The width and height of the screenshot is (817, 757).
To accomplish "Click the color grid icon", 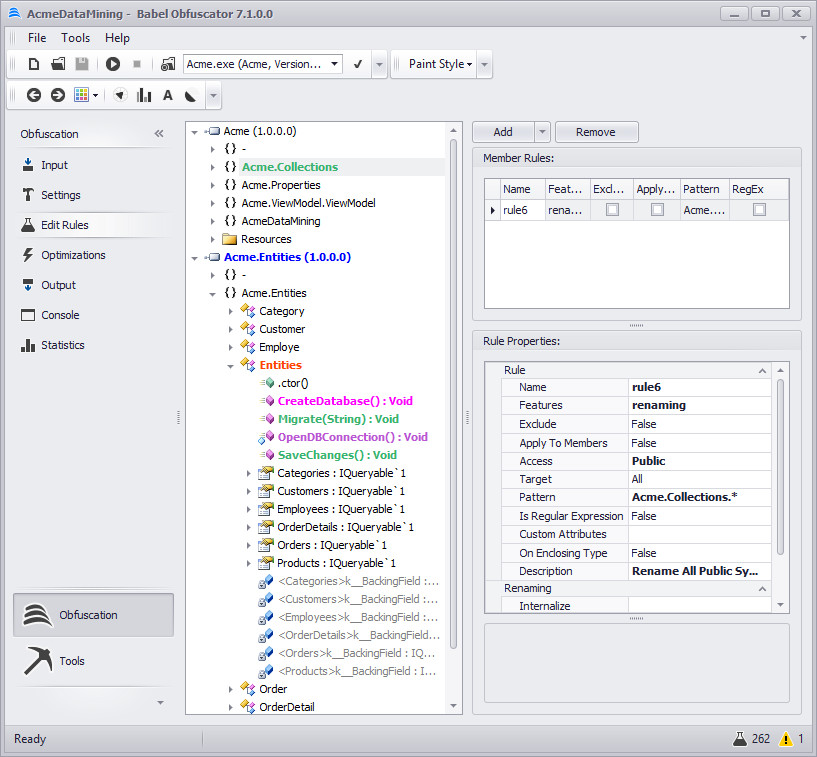I will (x=81, y=95).
